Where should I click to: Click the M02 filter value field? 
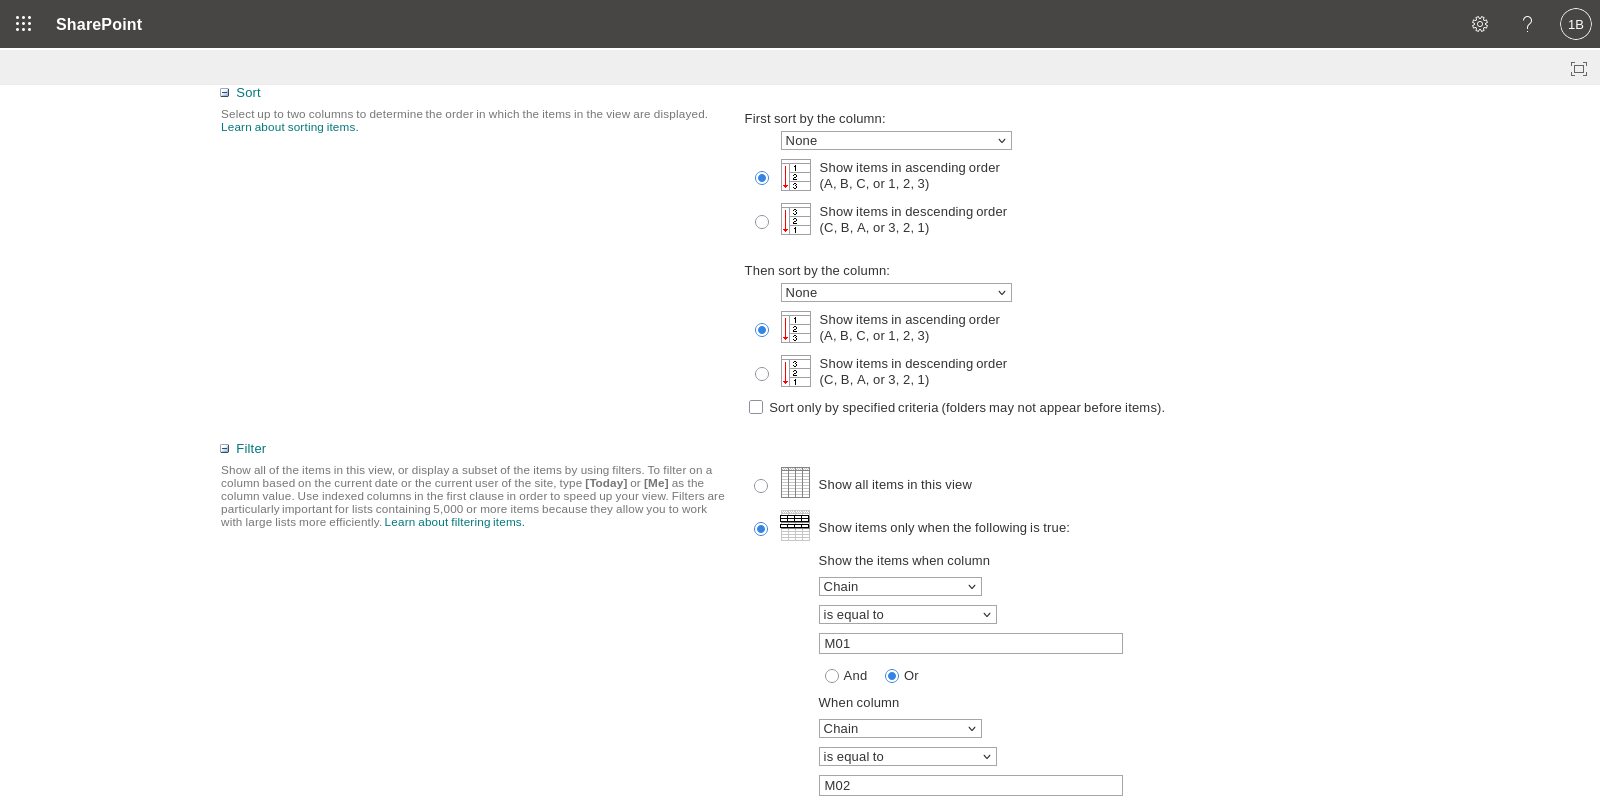[971, 786]
